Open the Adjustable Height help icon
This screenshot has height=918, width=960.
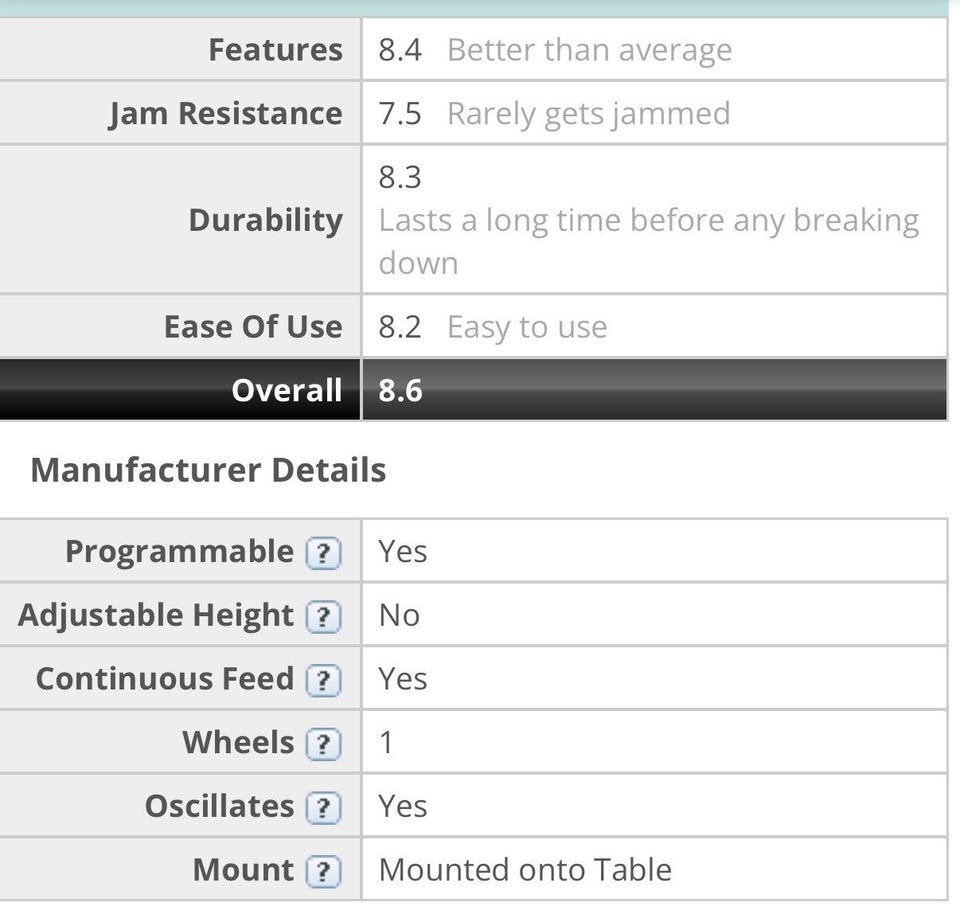point(323,617)
